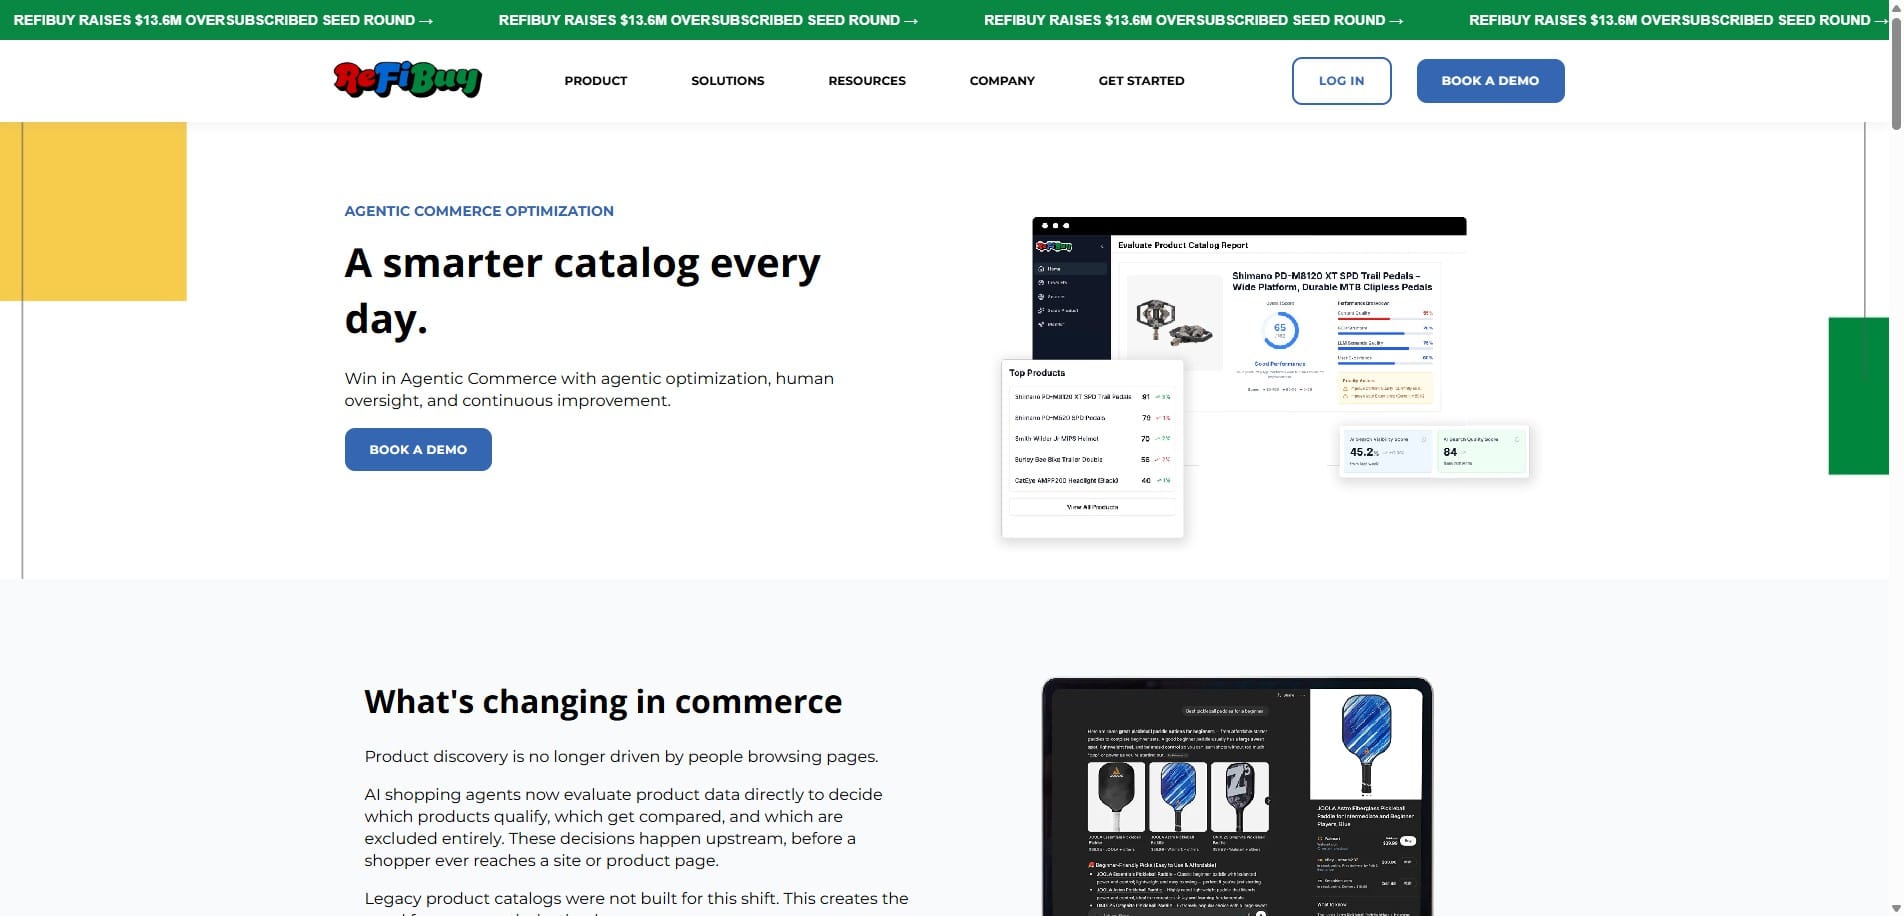Click the 'AI shopping agents now evaluate' paragraph
The height and width of the screenshot is (916, 1904).
click(x=623, y=827)
